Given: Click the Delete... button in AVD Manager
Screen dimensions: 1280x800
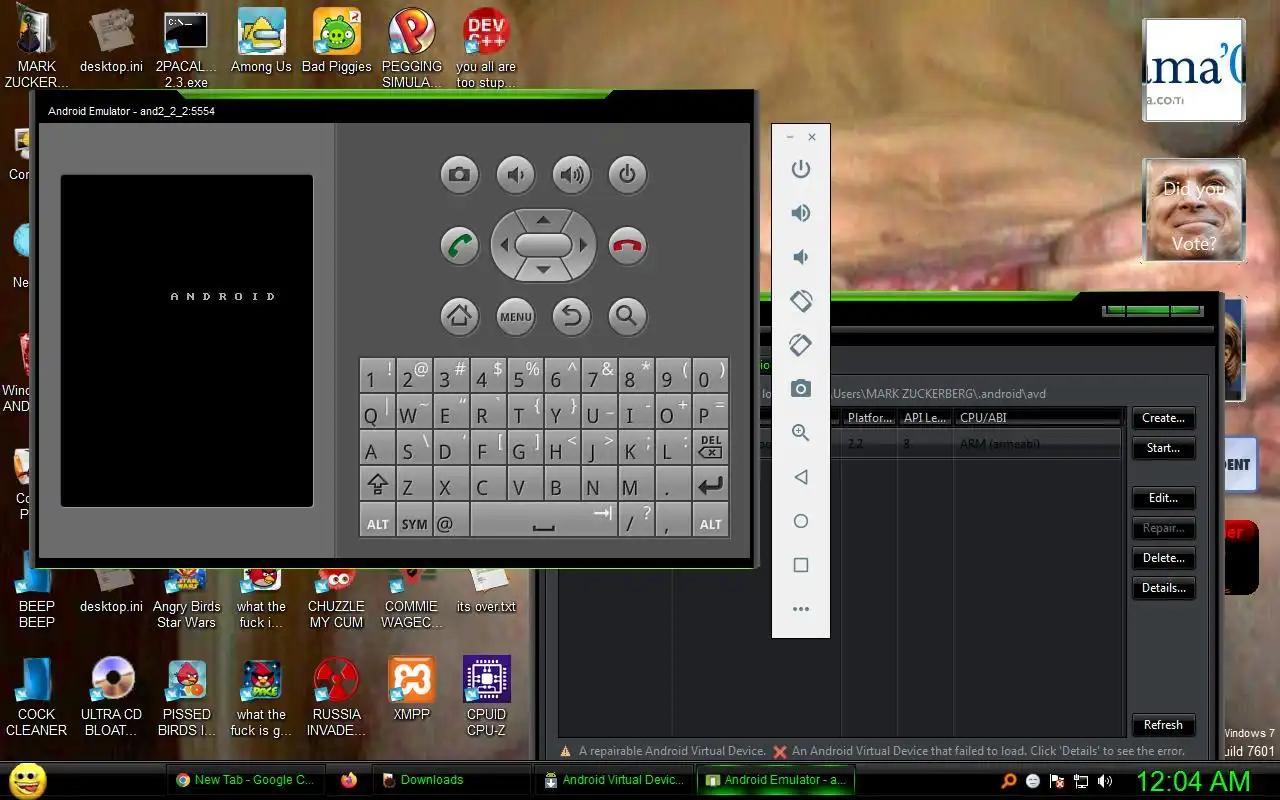Looking at the screenshot, I should coord(1163,558).
